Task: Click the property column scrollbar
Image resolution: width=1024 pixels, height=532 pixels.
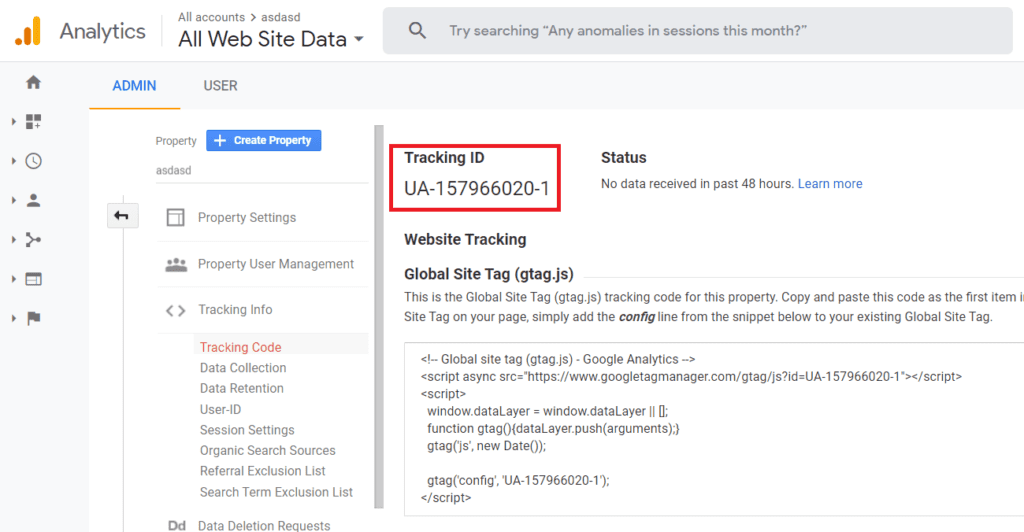Action: (x=379, y=317)
